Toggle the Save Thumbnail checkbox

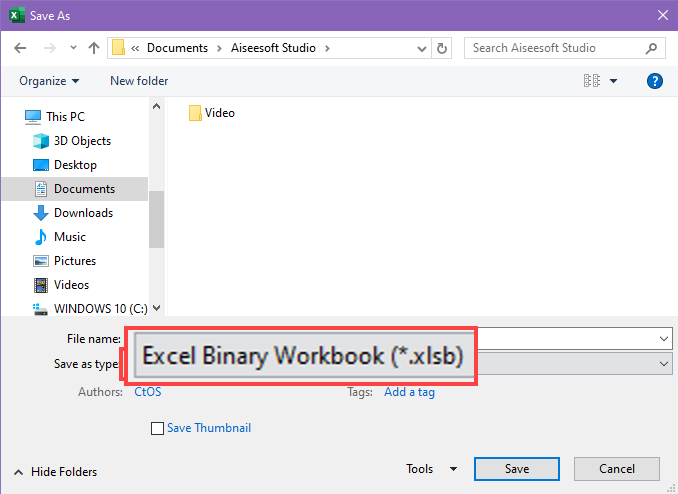click(x=157, y=428)
